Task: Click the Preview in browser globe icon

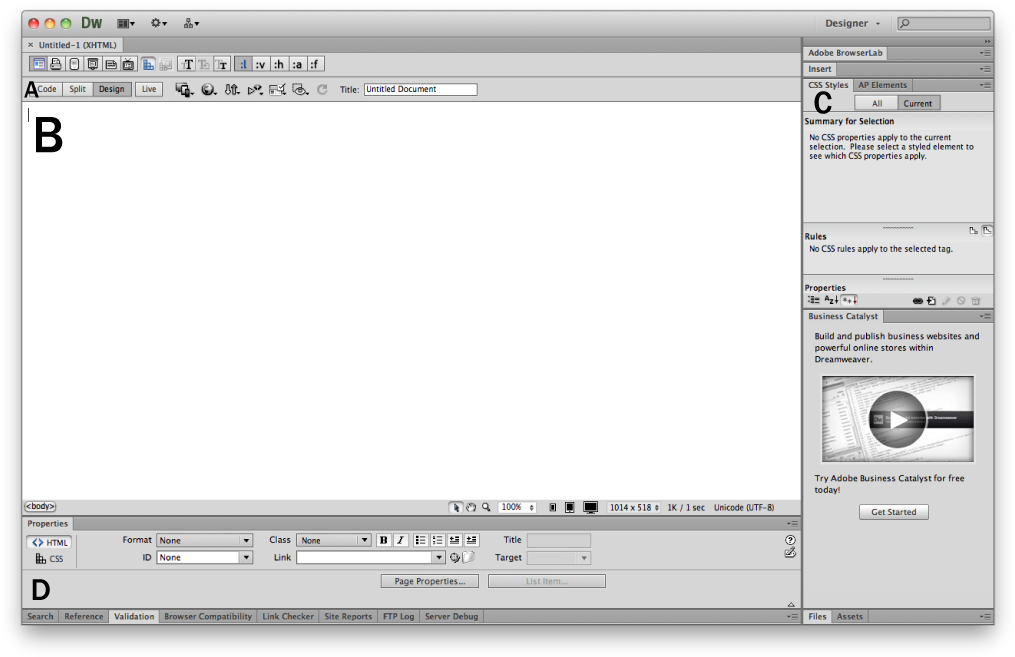Action: click(x=208, y=89)
